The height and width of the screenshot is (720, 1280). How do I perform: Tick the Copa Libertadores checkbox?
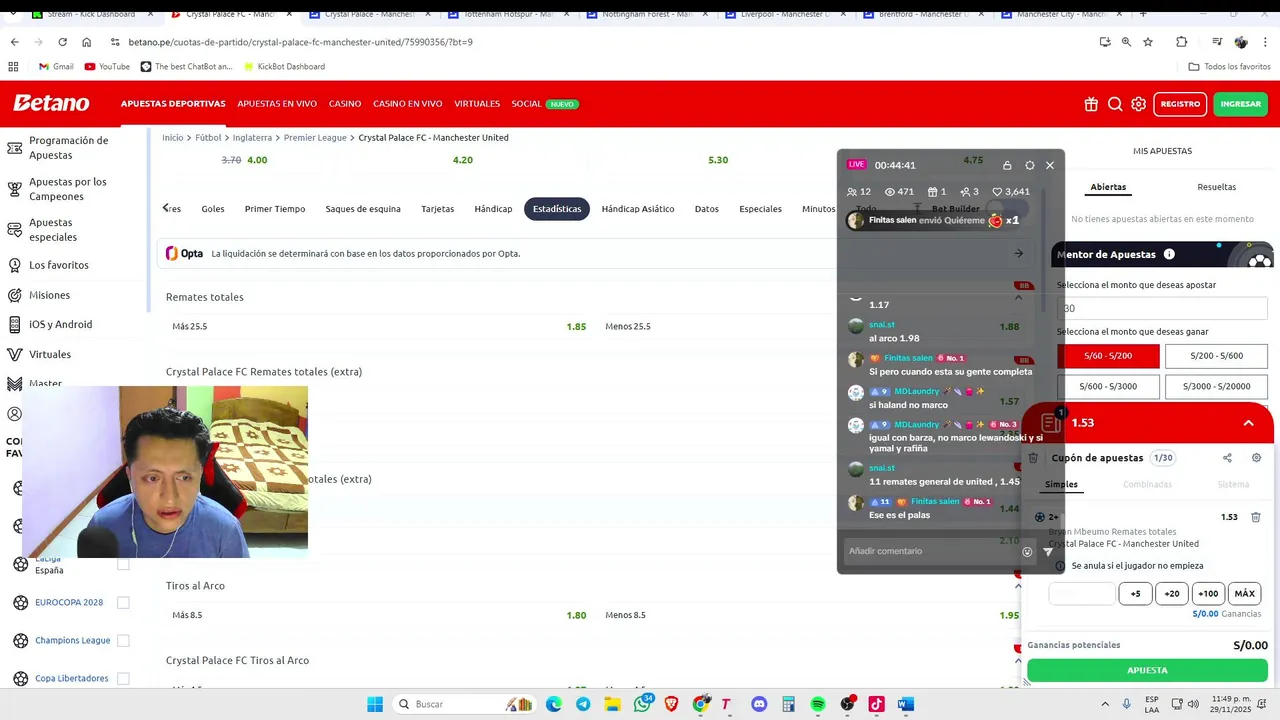tap(123, 678)
